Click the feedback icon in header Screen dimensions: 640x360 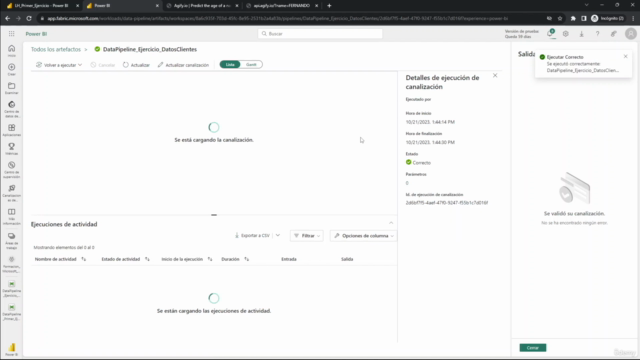[x=613, y=34]
